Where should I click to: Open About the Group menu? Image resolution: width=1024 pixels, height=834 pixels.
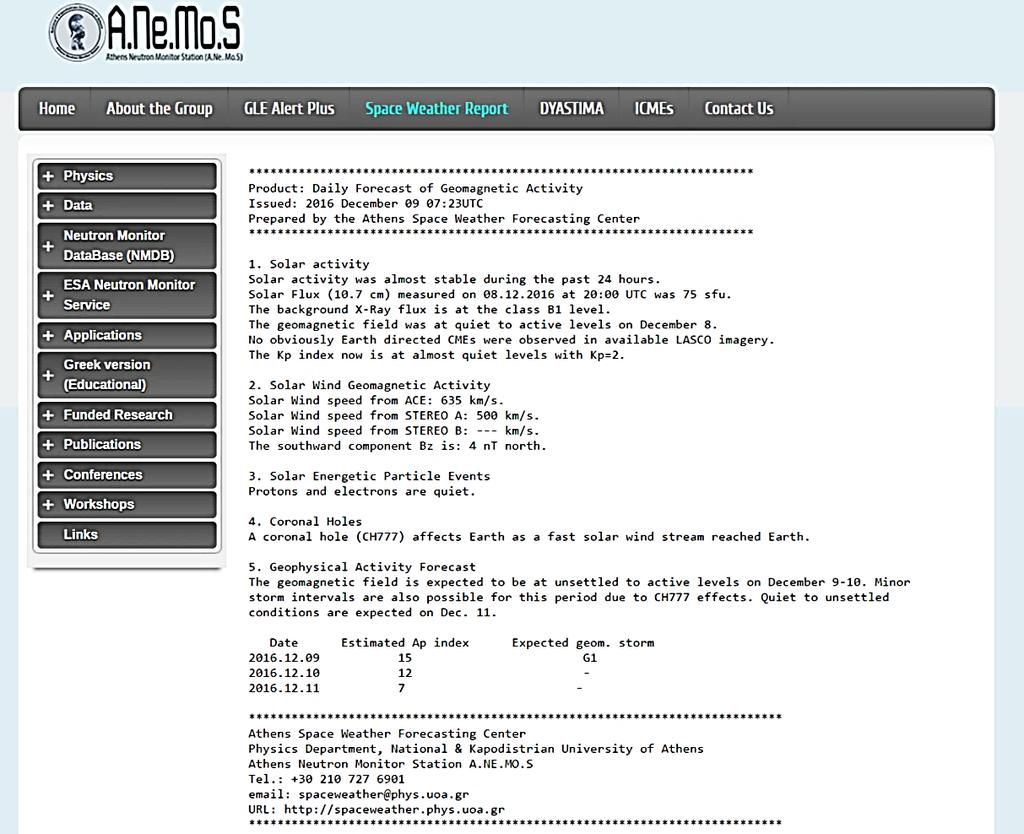point(159,108)
